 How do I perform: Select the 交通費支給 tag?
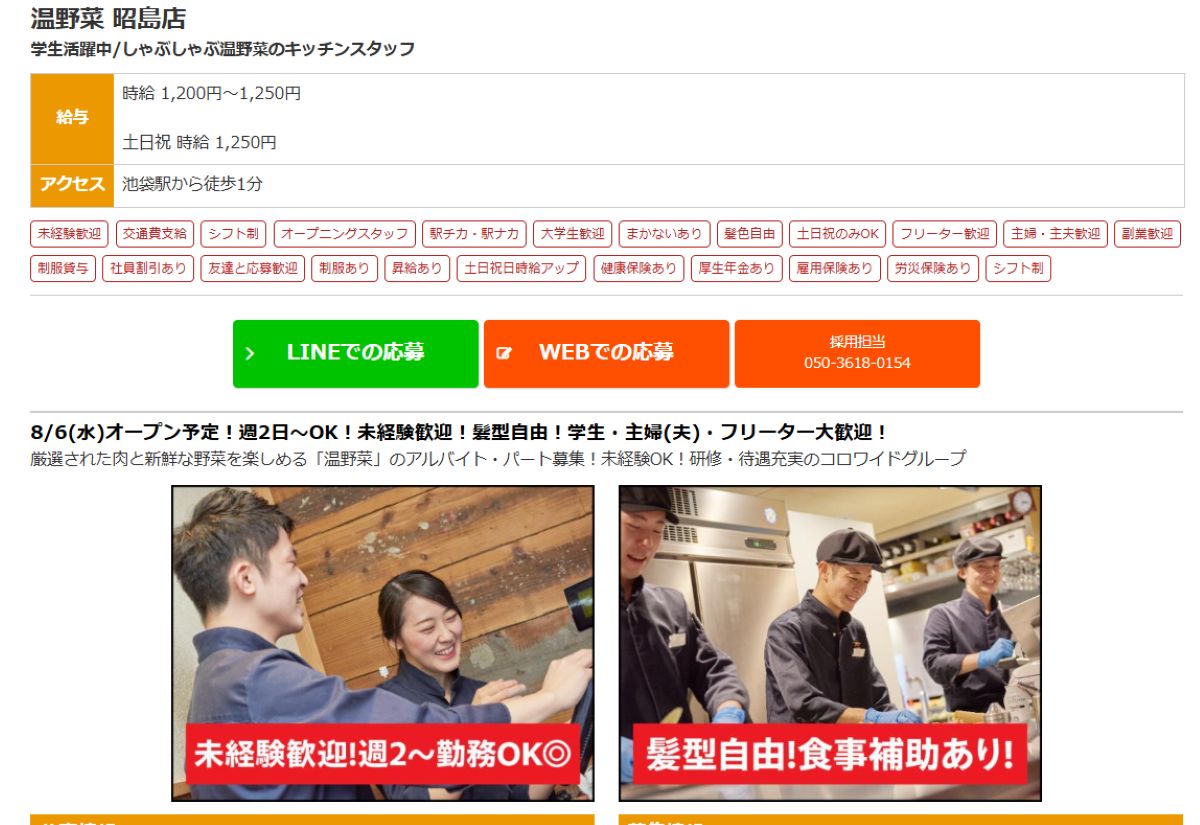click(154, 234)
